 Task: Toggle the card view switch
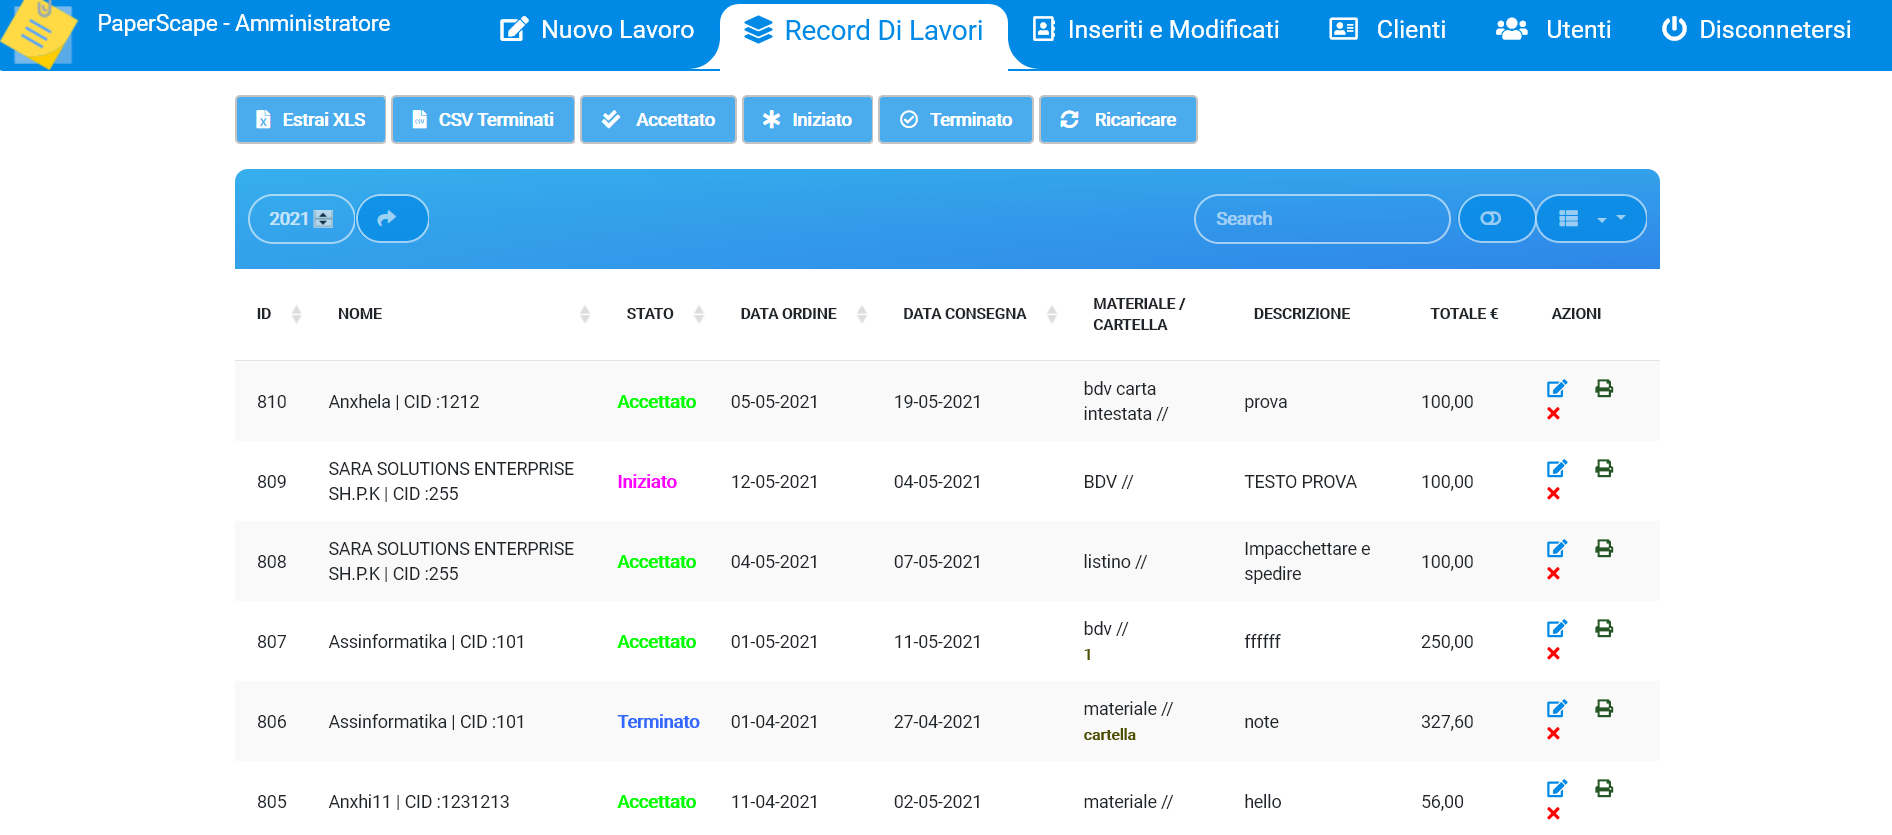[x=1491, y=219]
